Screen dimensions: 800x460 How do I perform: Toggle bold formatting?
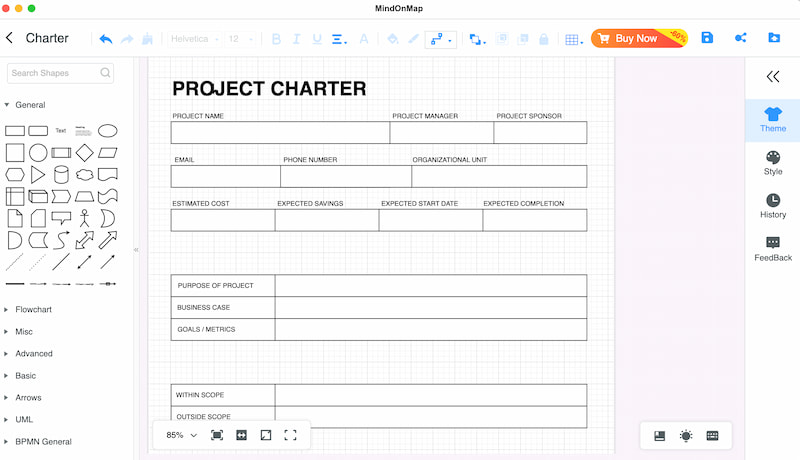[x=277, y=39]
